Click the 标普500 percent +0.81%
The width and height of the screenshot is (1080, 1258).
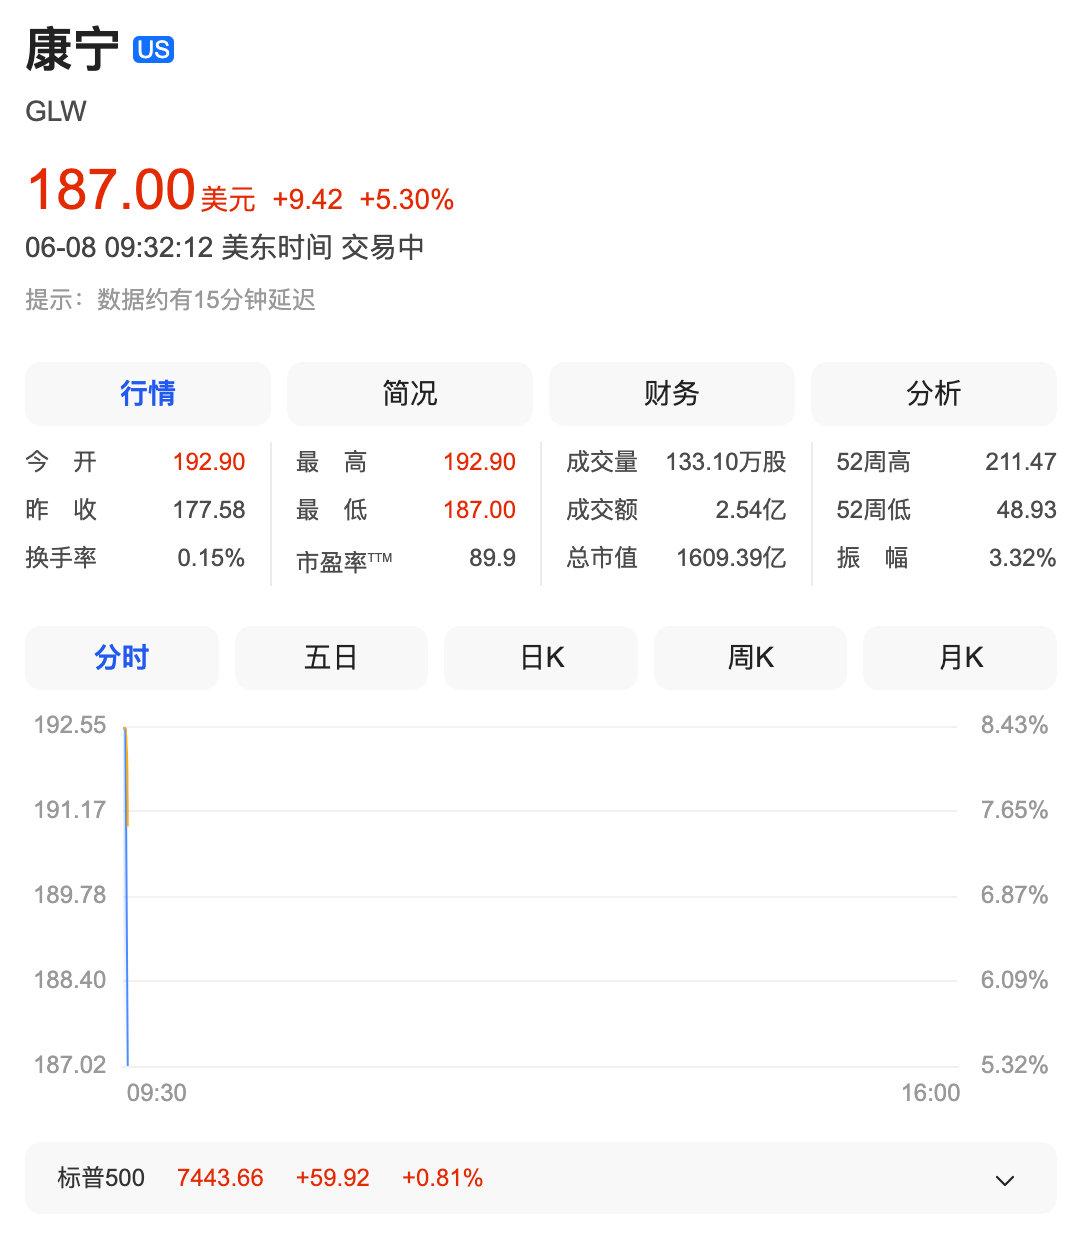point(442,1178)
